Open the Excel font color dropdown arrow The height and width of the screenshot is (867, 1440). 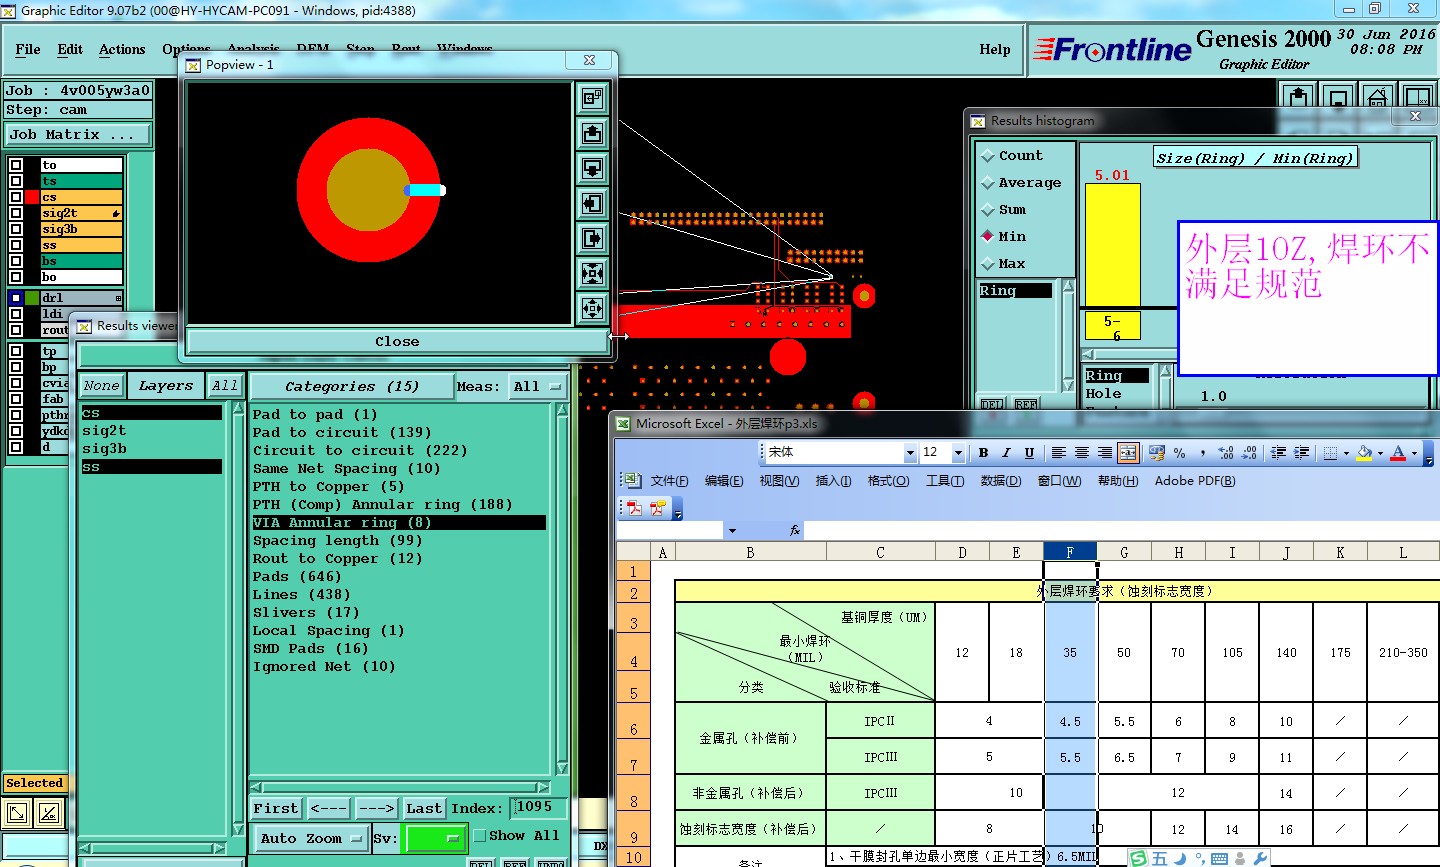1414,453
